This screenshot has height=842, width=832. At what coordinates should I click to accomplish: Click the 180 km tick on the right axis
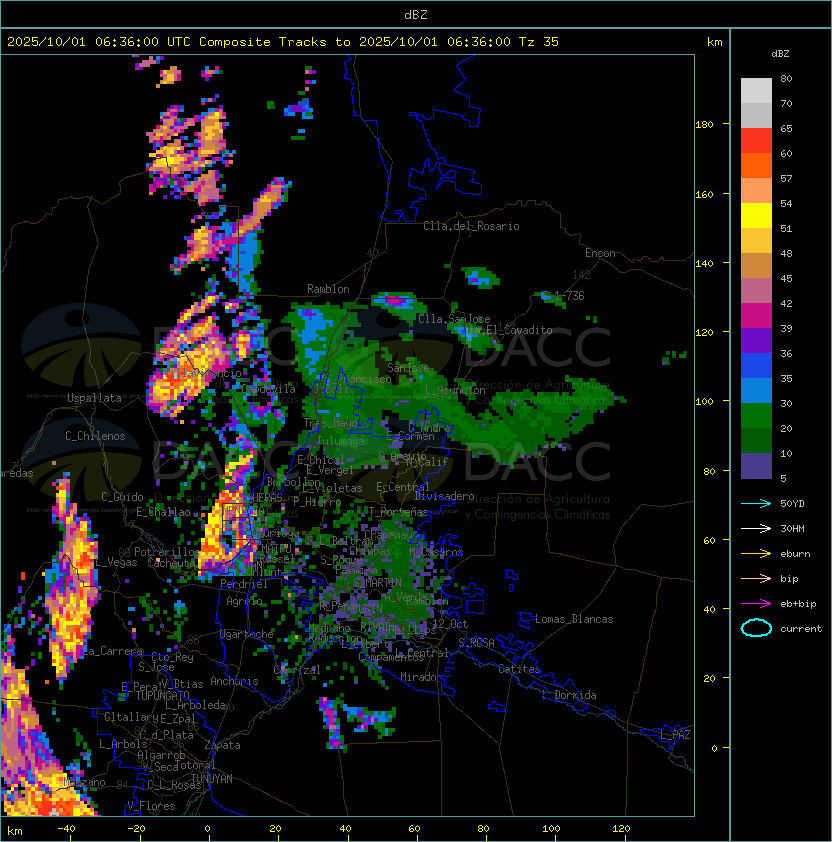pyautogui.click(x=704, y=125)
